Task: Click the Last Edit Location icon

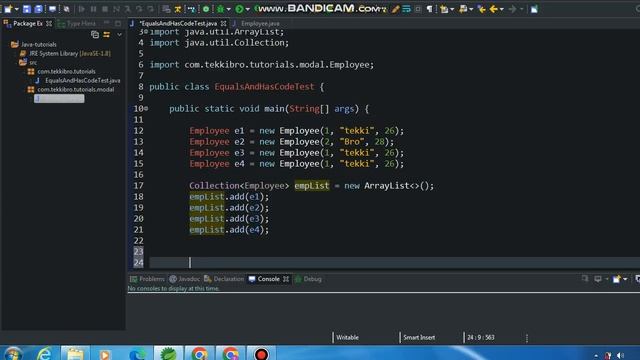Action: click(x=482, y=9)
